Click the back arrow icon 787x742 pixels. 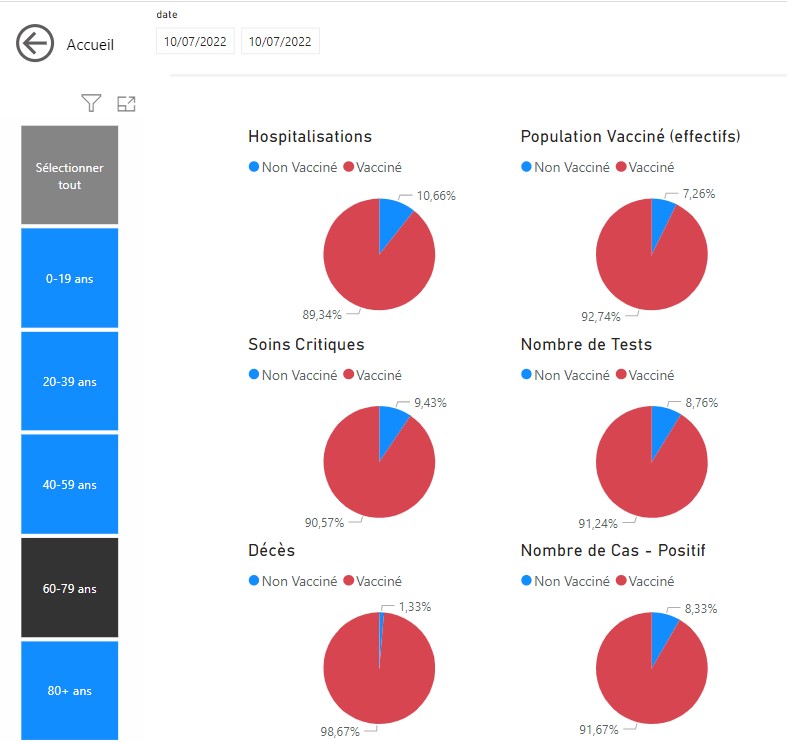(34, 44)
